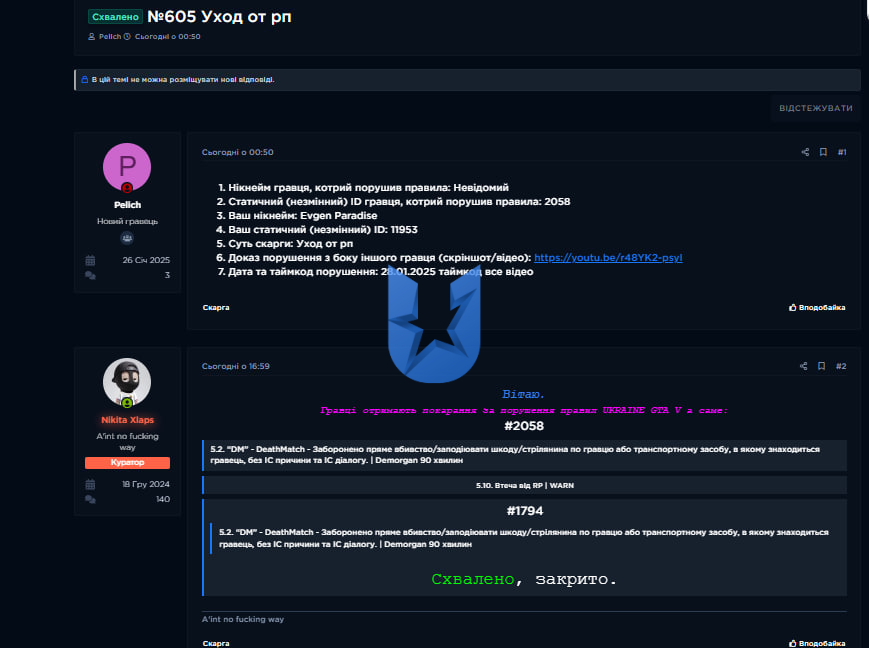Click the clock icon beside thread date
The width and height of the screenshot is (869, 648).
127,37
